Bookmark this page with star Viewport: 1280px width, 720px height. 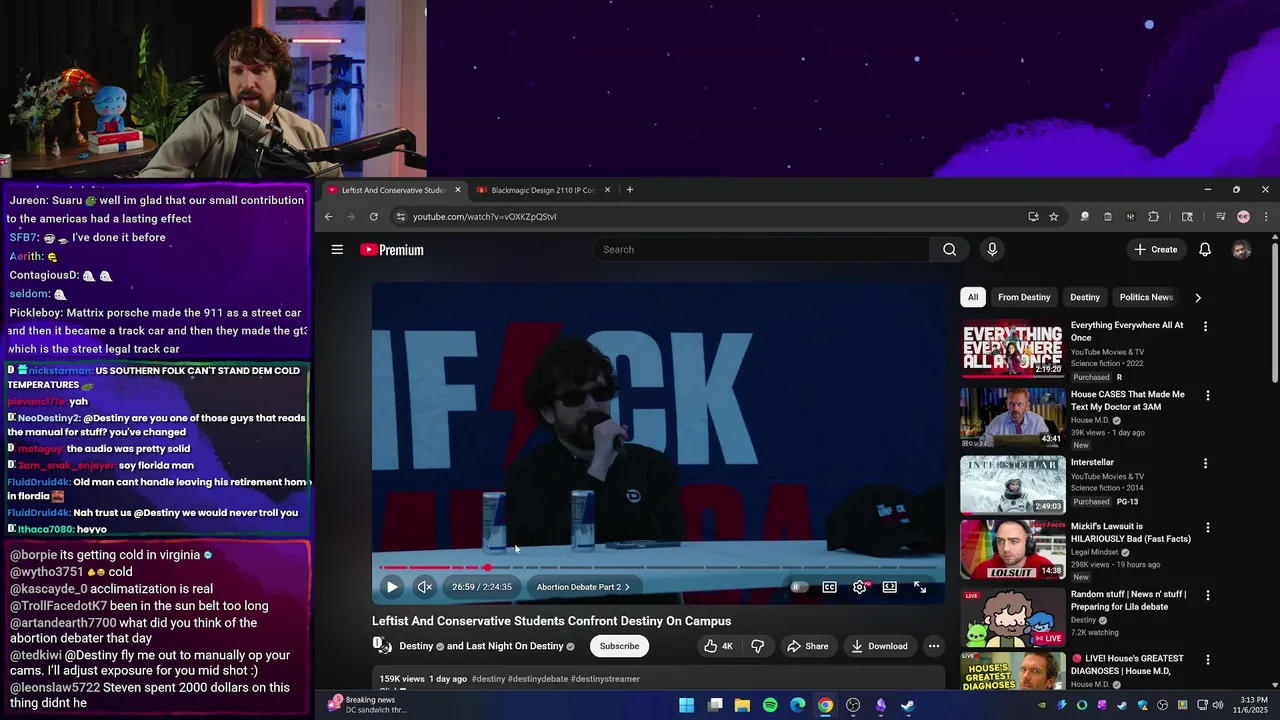1053,217
